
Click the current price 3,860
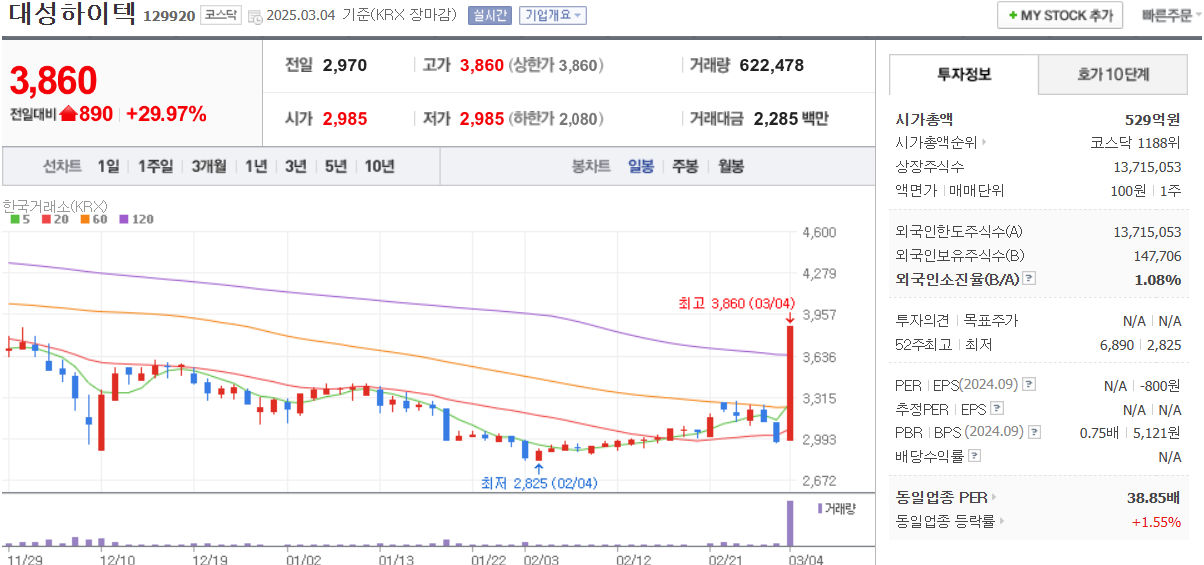(53, 80)
